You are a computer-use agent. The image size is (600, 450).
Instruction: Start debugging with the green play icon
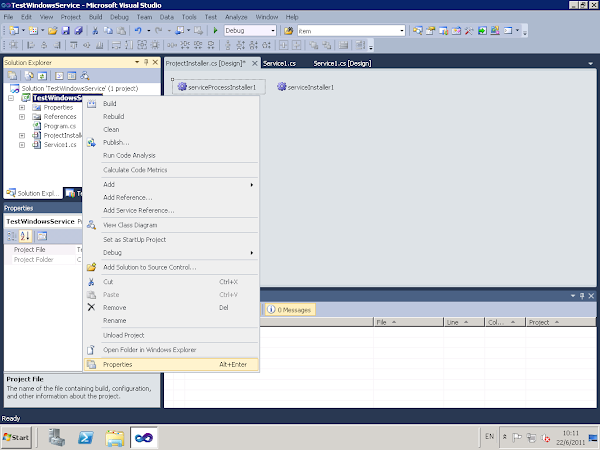pyautogui.click(x=215, y=31)
